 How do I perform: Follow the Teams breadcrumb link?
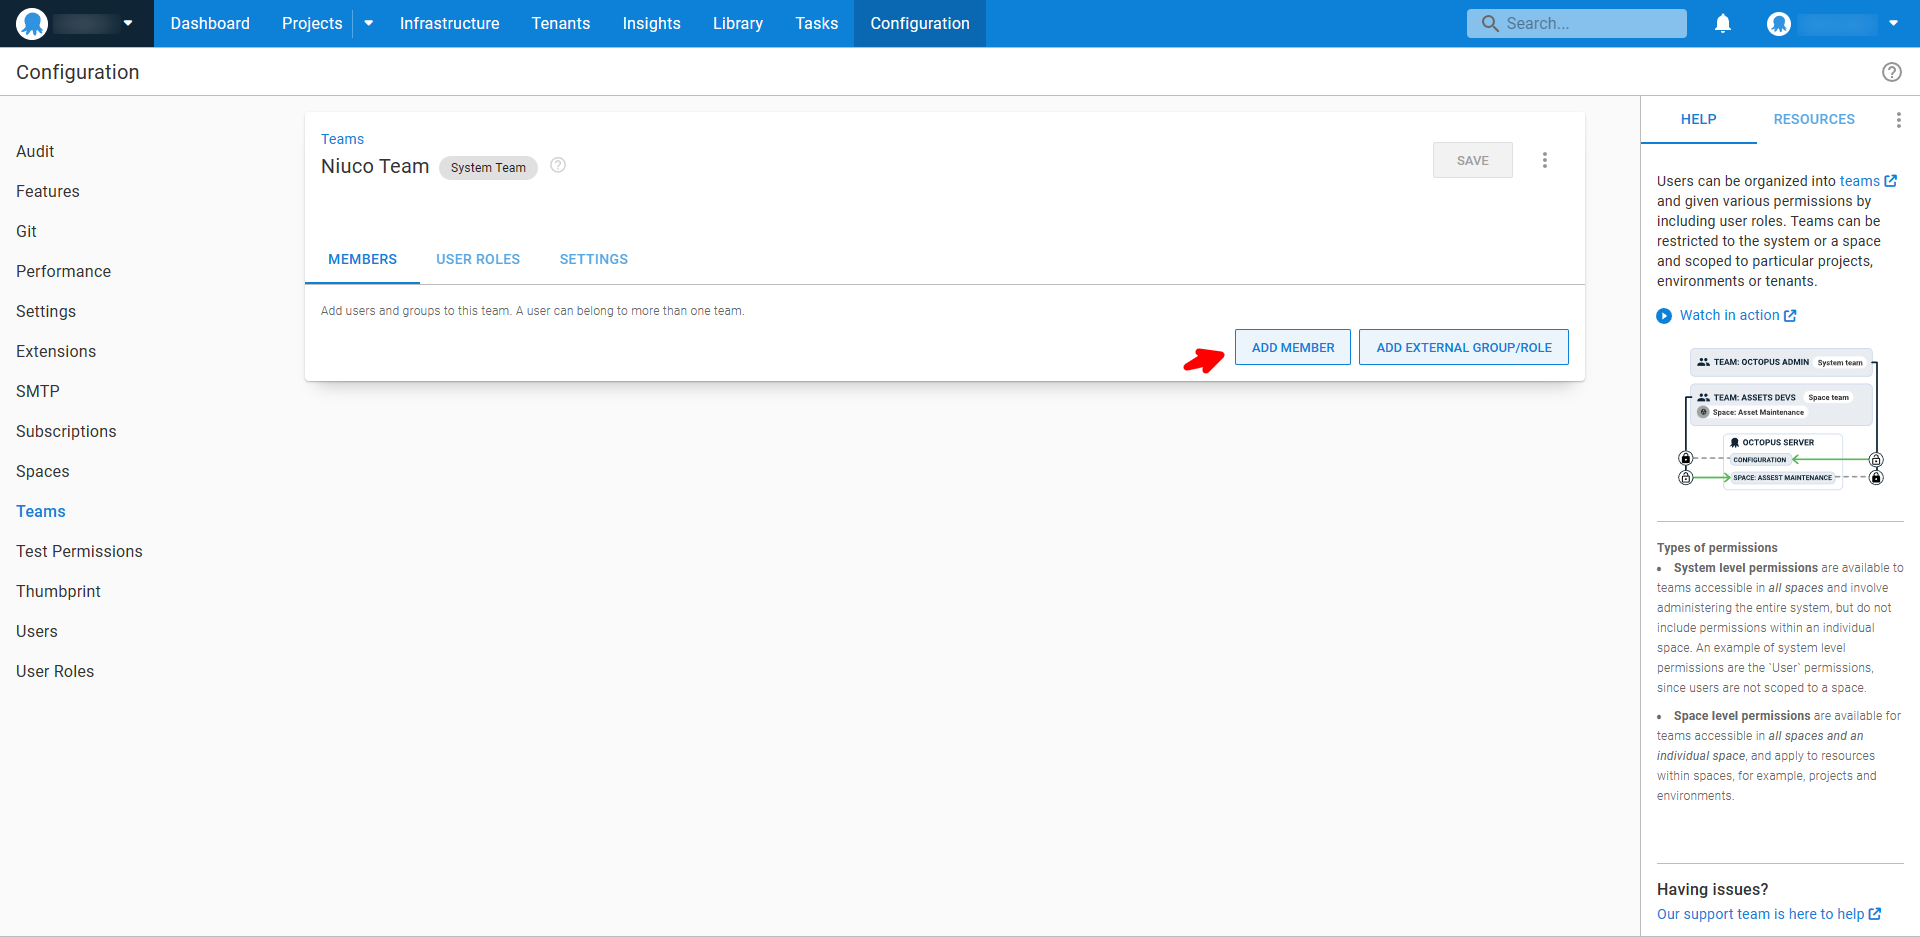(x=342, y=139)
